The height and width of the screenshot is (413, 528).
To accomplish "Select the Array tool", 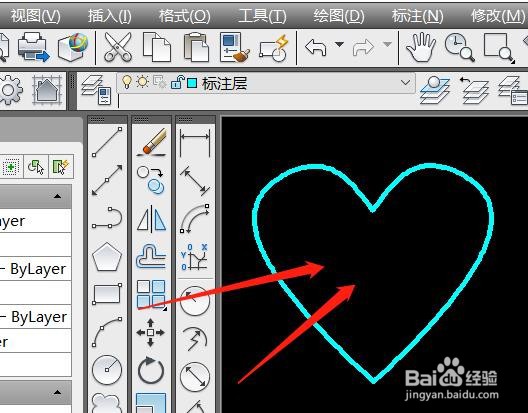I will pyautogui.click(x=151, y=295).
